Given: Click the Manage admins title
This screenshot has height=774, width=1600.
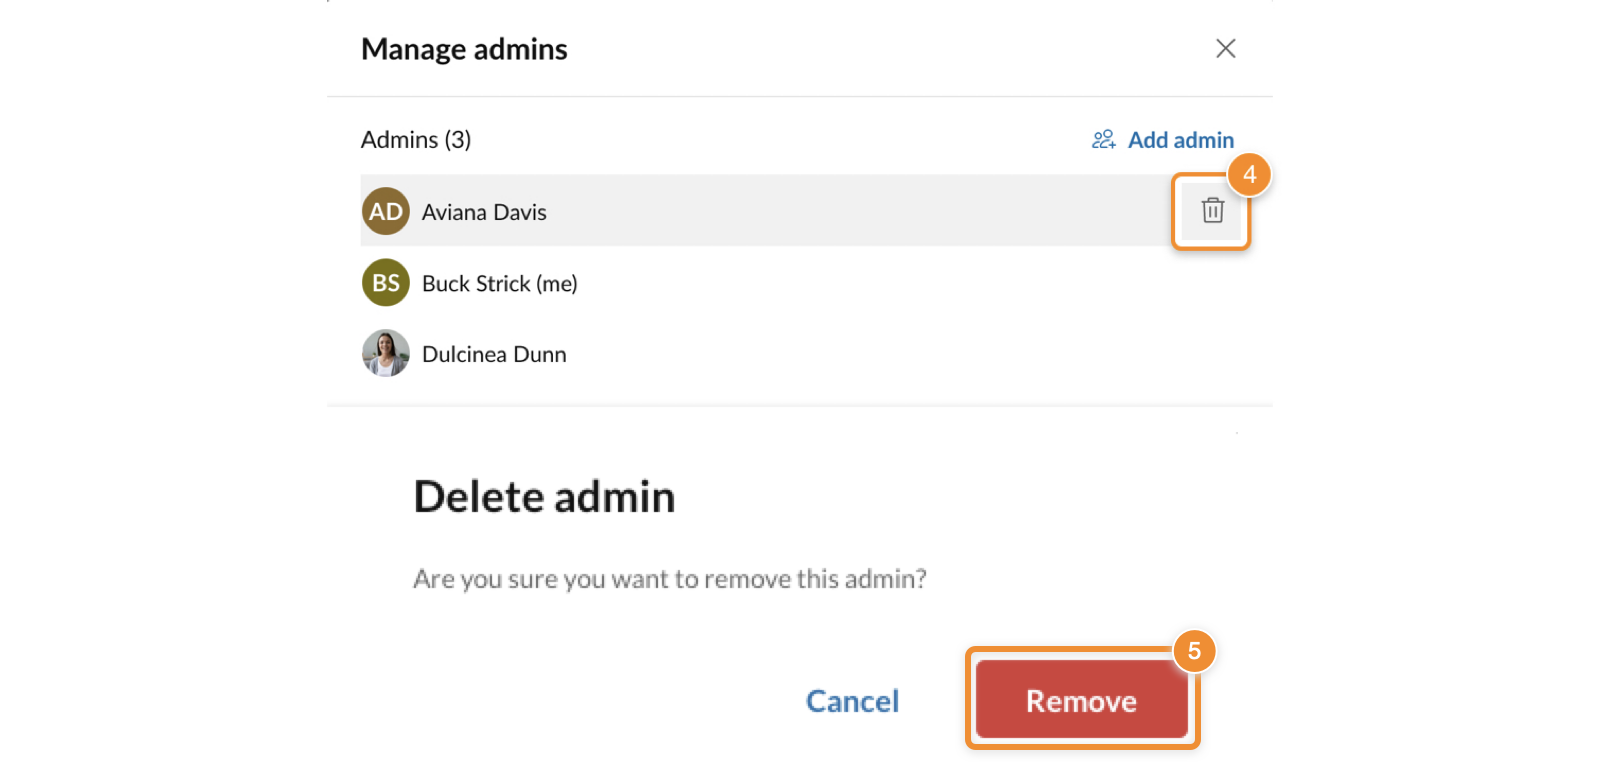Looking at the screenshot, I should click(464, 49).
